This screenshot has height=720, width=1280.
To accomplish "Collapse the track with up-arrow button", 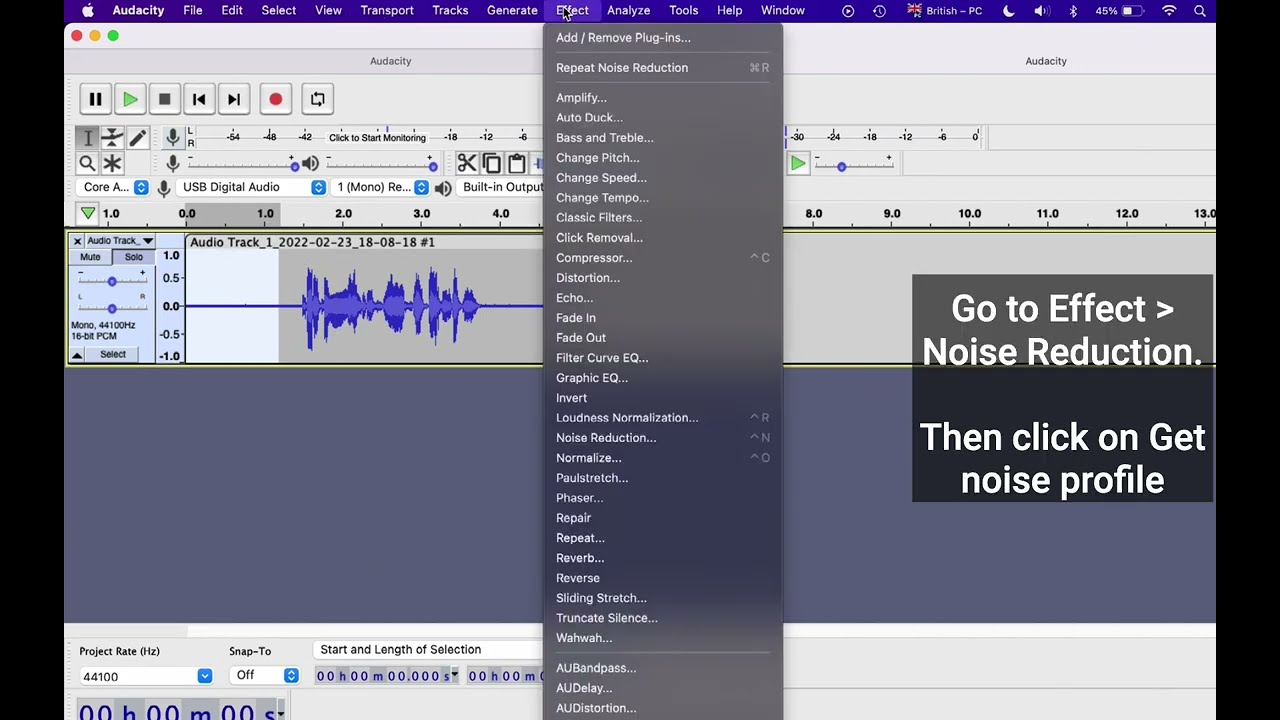I will click(x=77, y=355).
